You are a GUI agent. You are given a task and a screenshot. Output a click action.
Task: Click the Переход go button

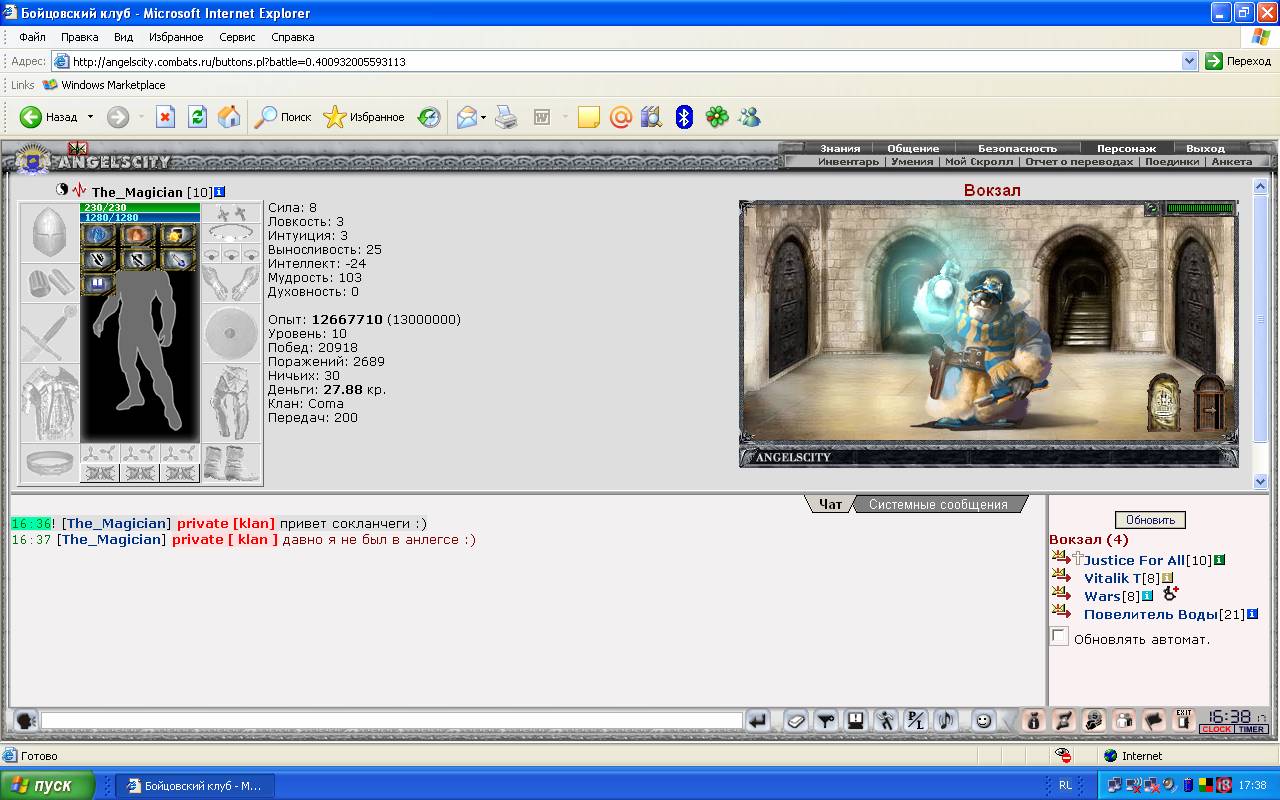pyautogui.click(x=1238, y=61)
